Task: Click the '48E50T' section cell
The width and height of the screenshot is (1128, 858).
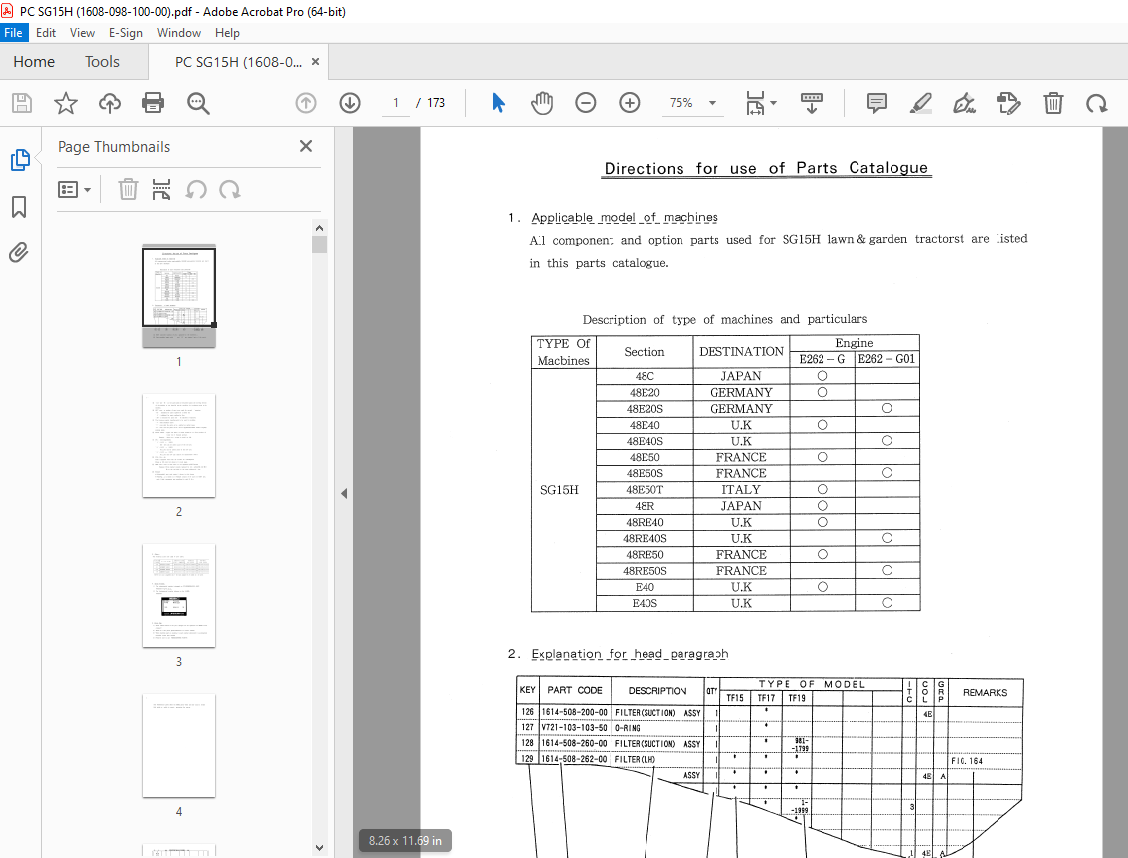Action: tap(645, 490)
